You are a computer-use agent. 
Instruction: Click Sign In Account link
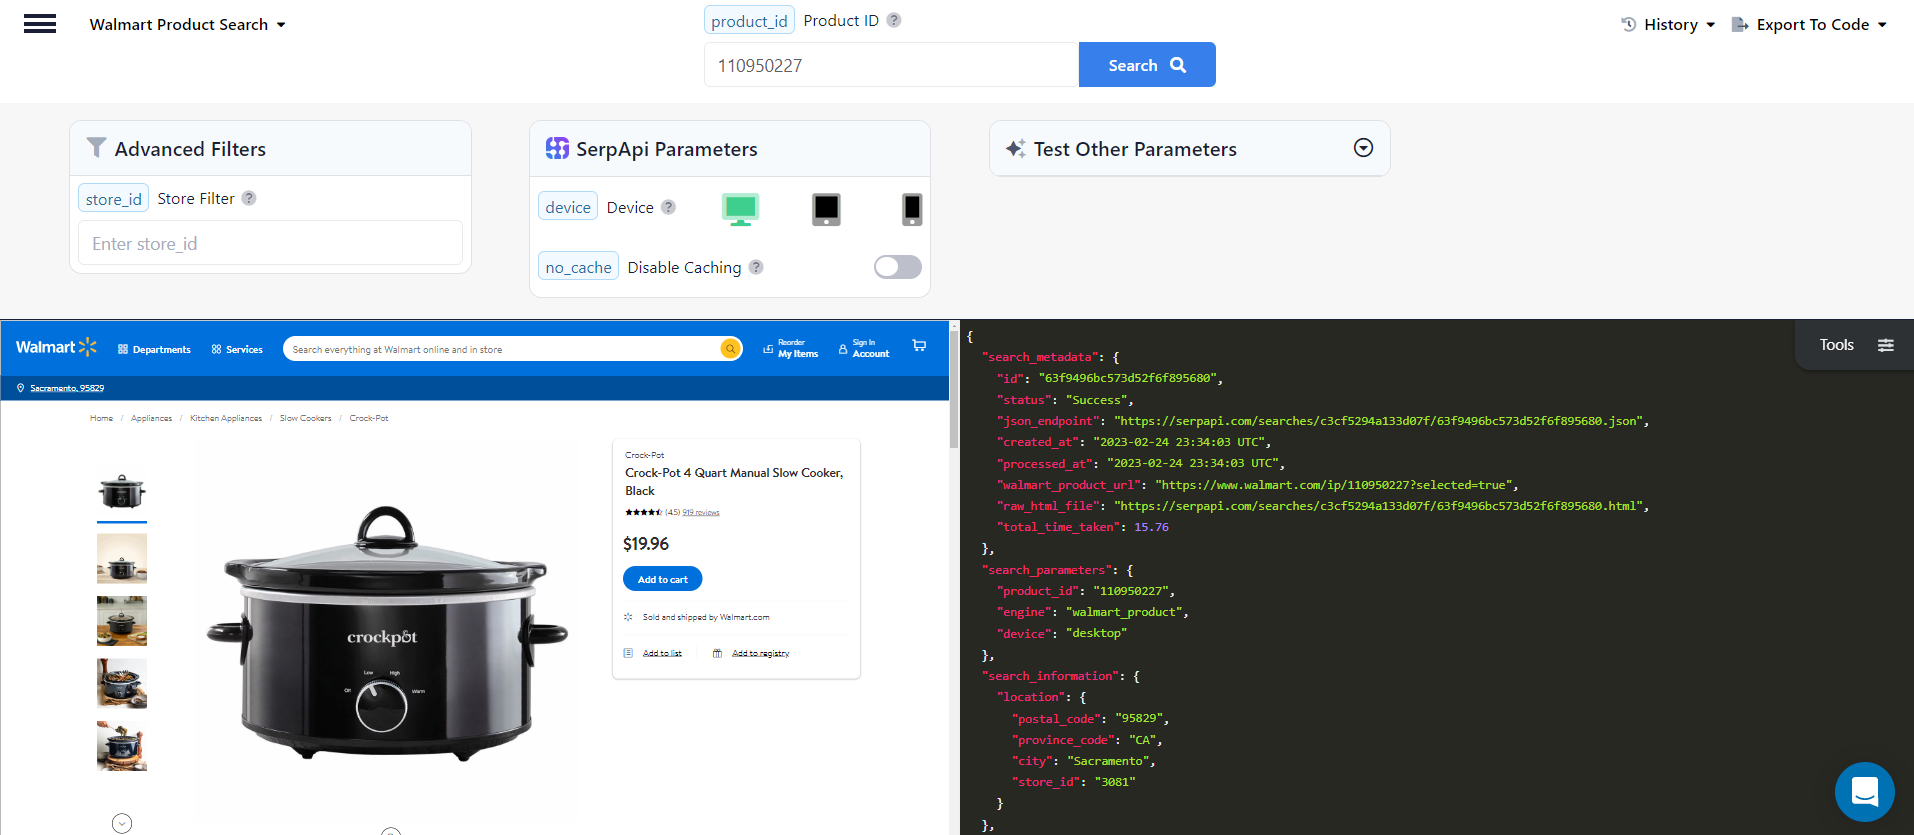tap(864, 348)
